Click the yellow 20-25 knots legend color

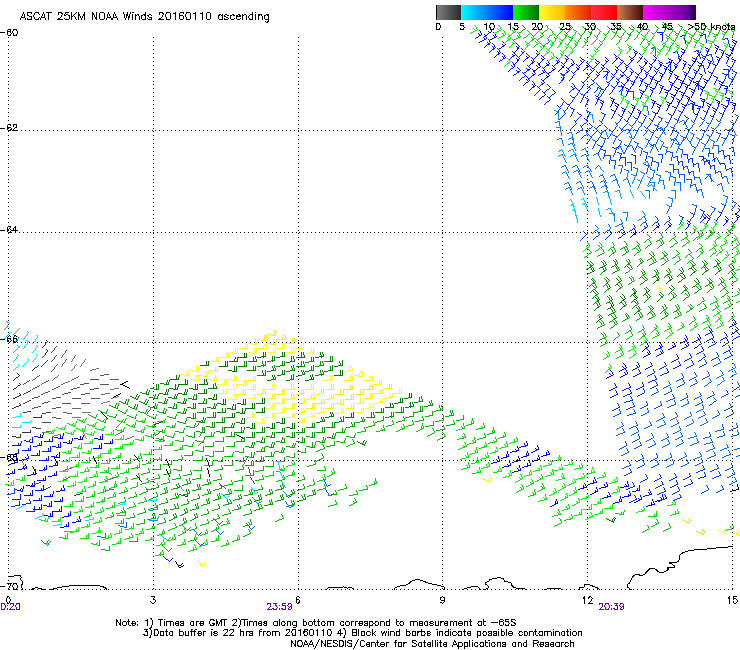pyautogui.click(x=552, y=12)
